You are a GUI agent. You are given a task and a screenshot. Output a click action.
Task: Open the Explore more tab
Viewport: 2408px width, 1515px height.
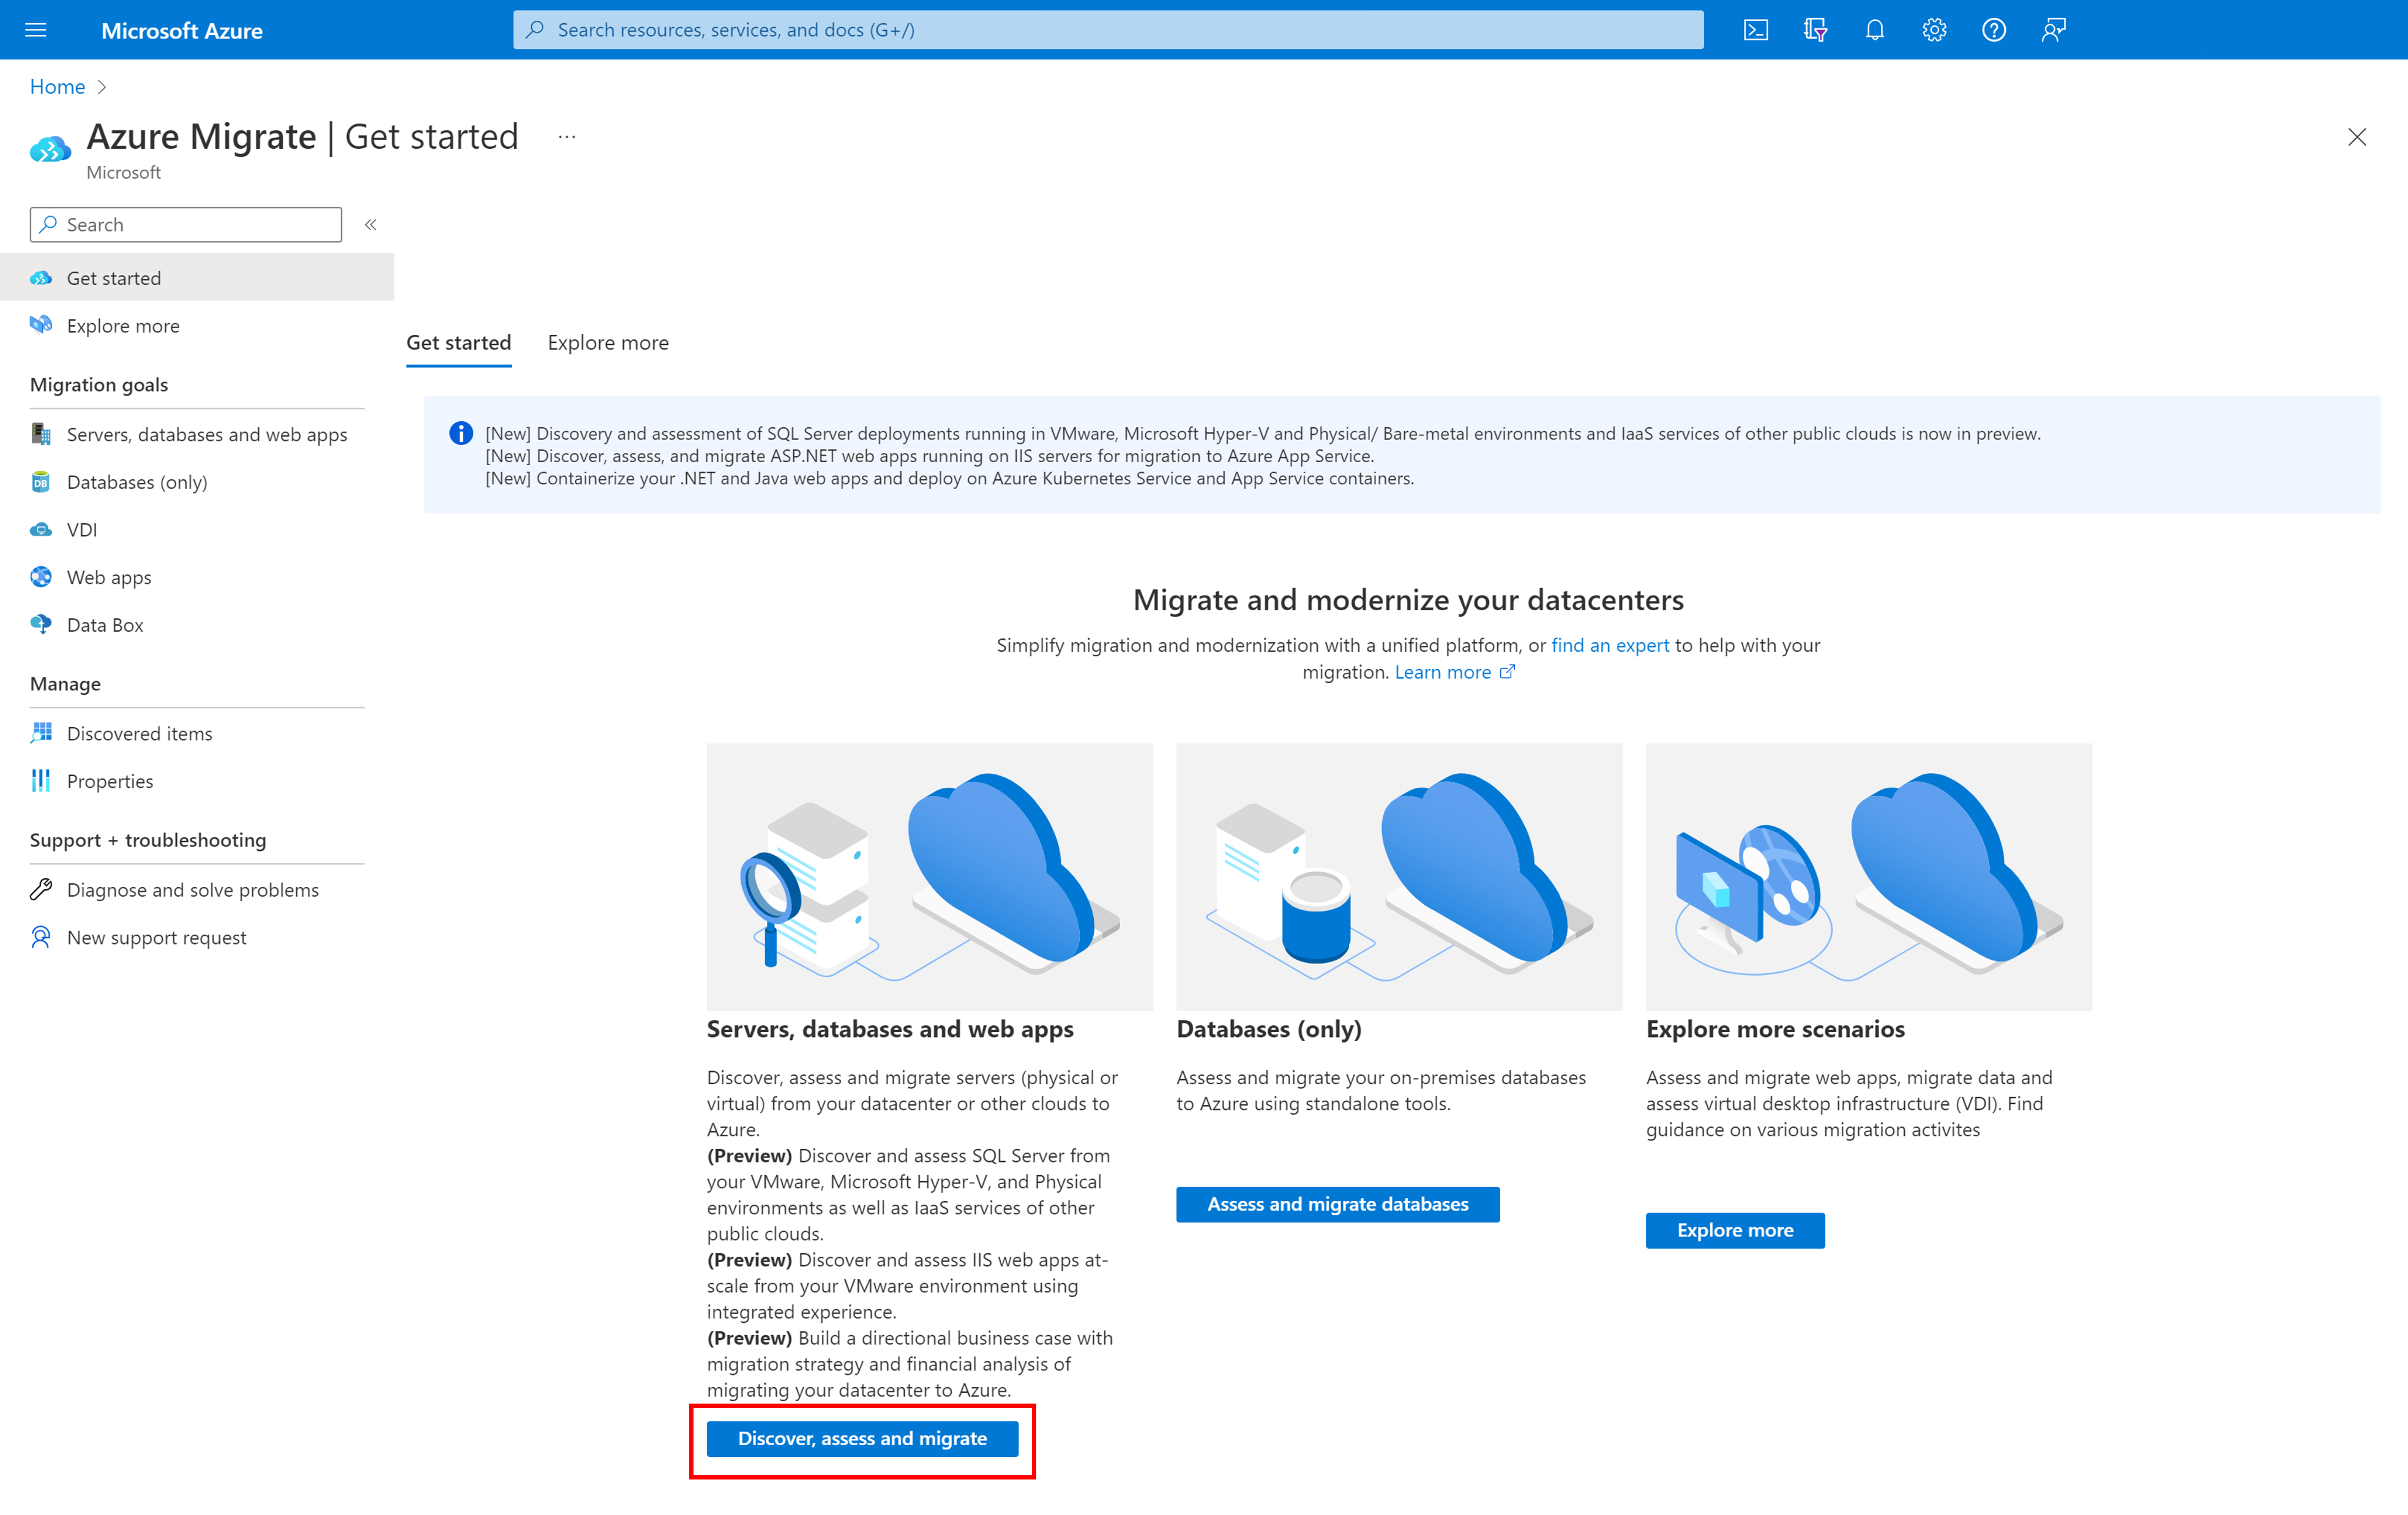(x=607, y=340)
